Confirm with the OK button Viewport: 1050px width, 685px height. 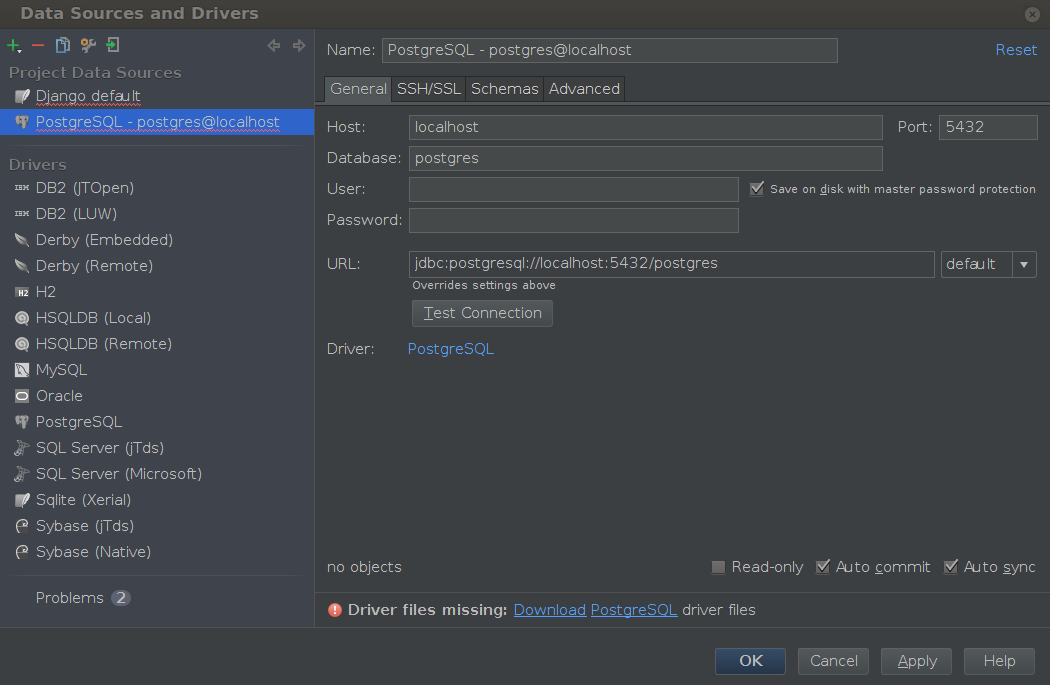point(750,661)
